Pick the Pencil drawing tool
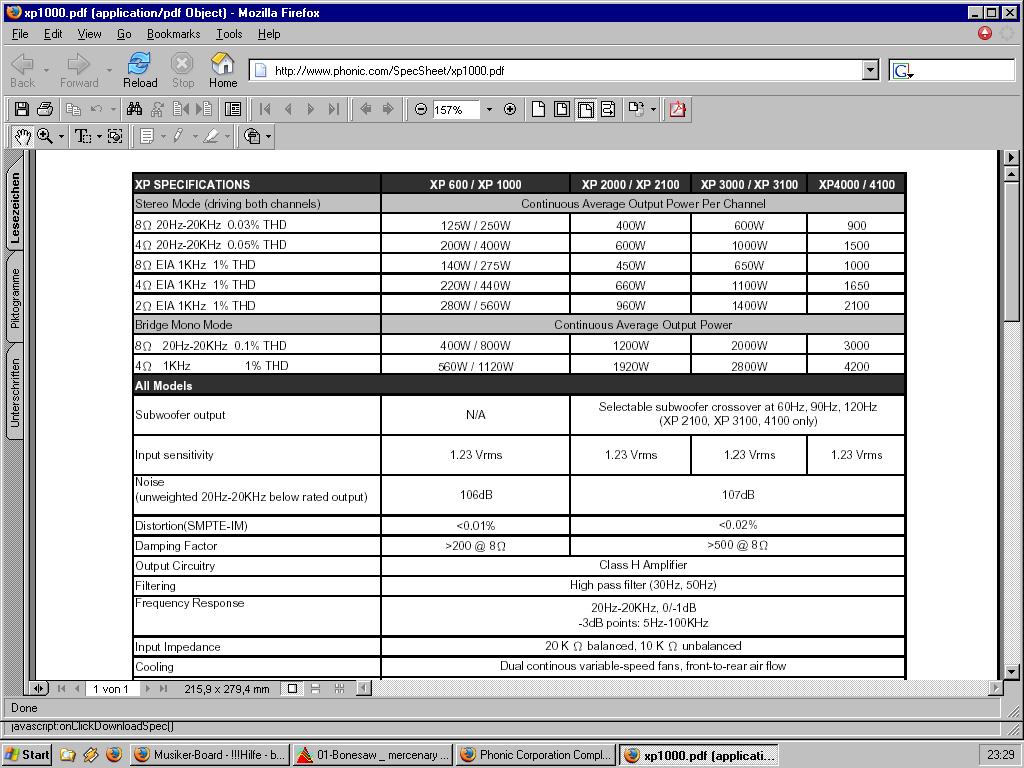The width and height of the screenshot is (1024, 768). pyautogui.click(x=178, y=136)
